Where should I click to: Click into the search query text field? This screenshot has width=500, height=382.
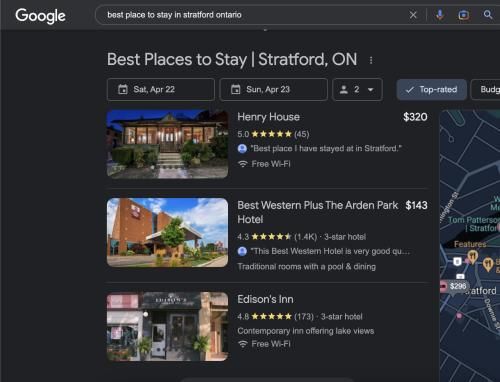(x=253, y=15)
